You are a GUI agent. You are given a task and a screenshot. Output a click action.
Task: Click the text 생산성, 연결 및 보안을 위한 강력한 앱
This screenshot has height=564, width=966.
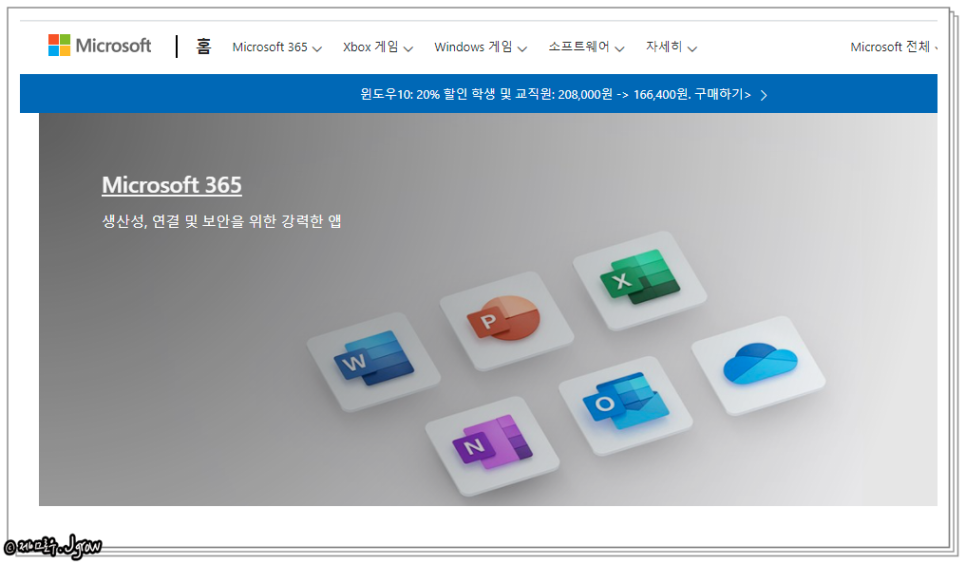[x=222, y=221]
